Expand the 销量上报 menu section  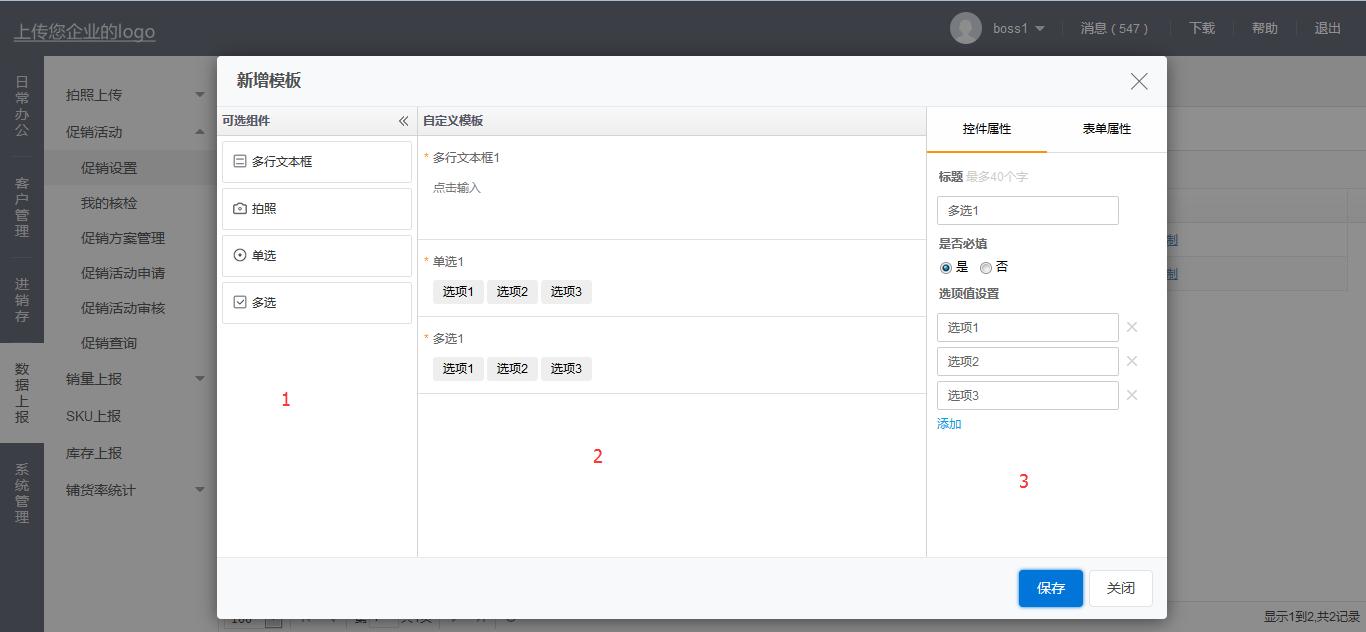(x=199, y=379)
